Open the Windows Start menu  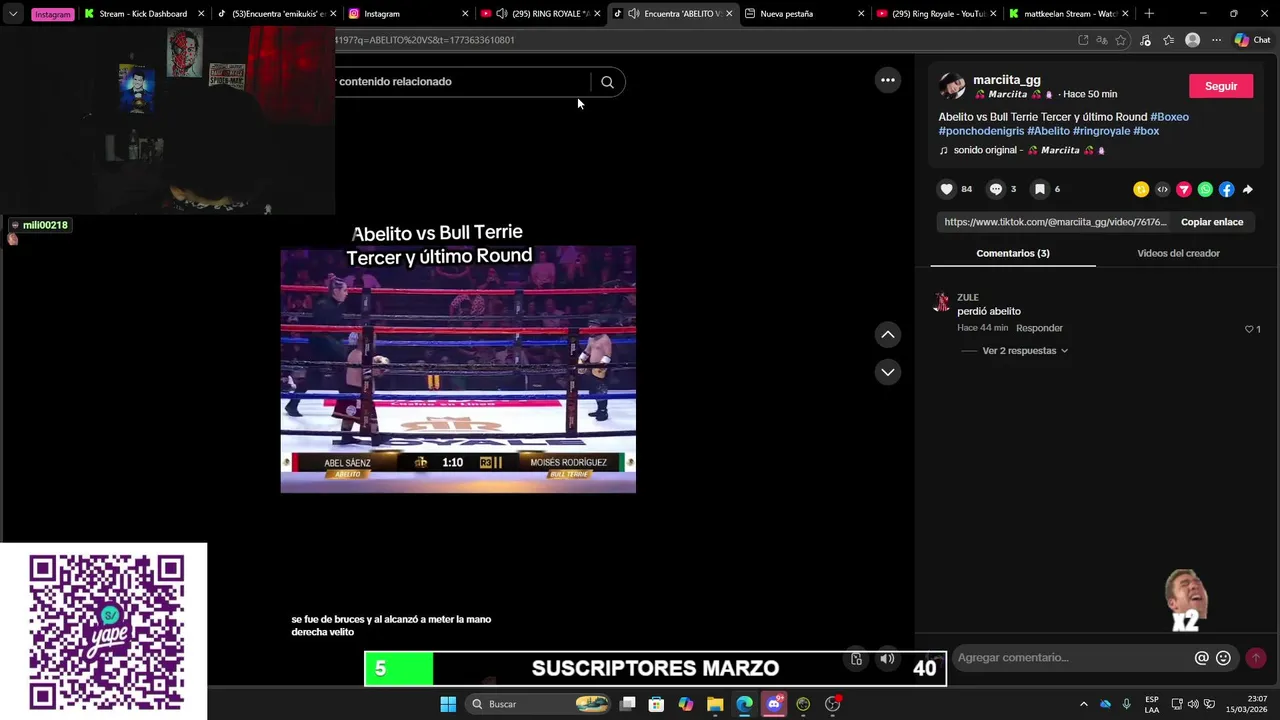tap(448, 704)
